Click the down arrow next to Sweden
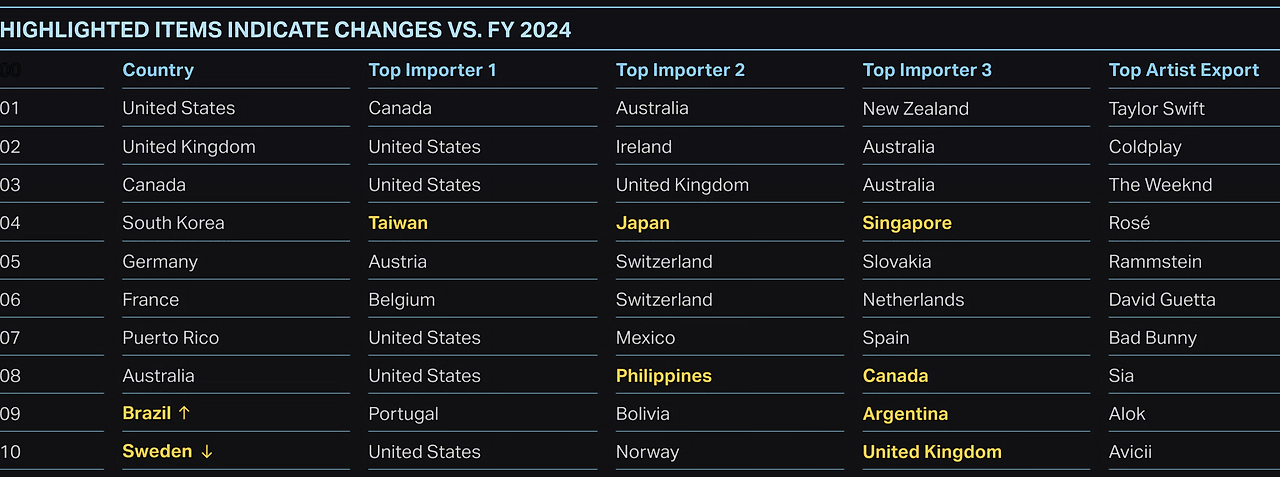 point(206,451)
